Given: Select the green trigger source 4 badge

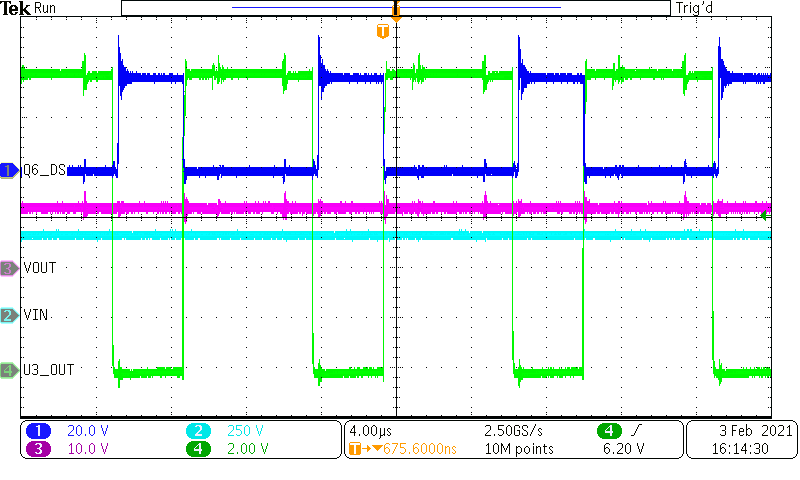Looking at the screenshot, I should click(x=608, y=431).
